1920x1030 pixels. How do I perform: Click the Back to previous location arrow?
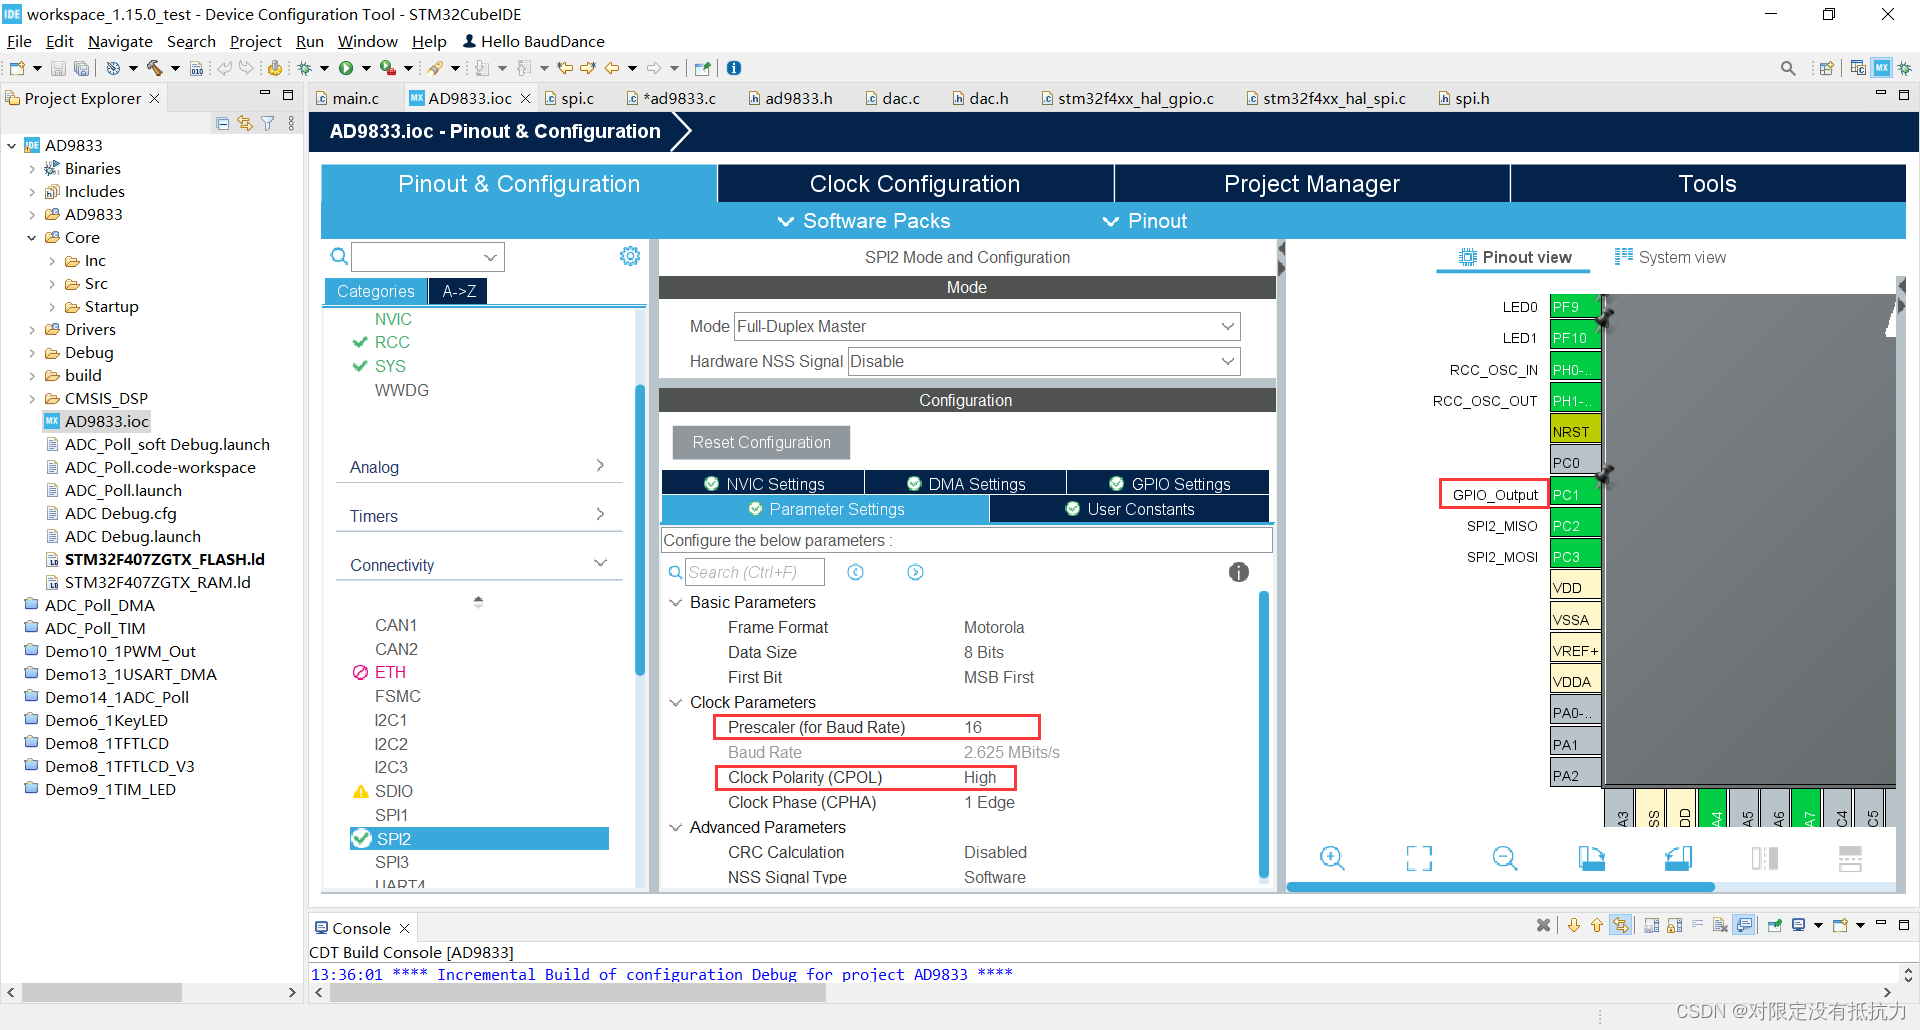(612, 68)
